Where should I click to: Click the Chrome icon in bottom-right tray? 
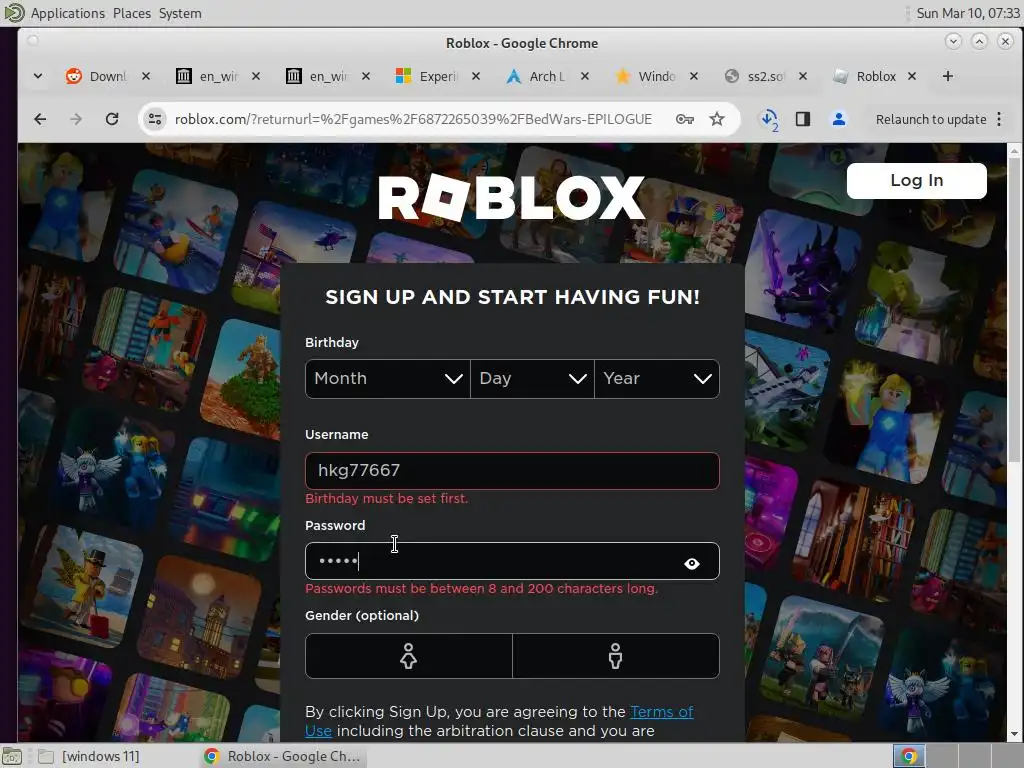click(908, 756)
